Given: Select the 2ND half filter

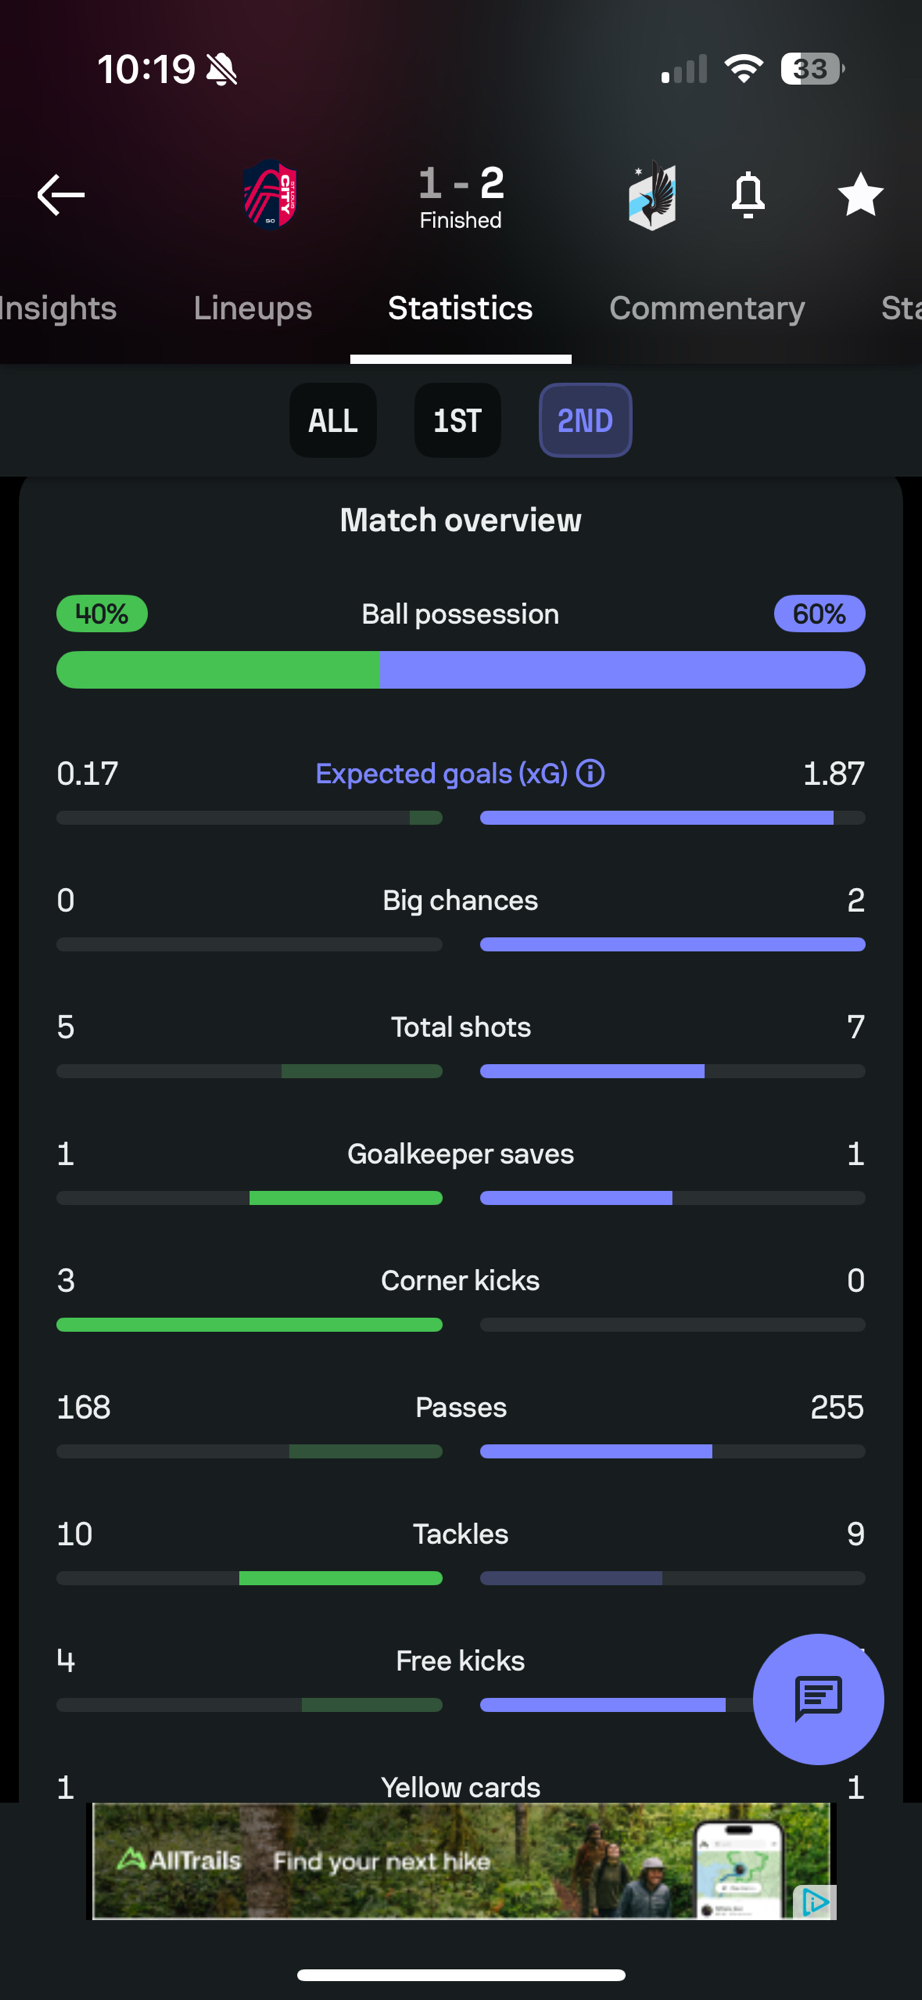Looking at the screenshot, I should [x=585, y=421].
